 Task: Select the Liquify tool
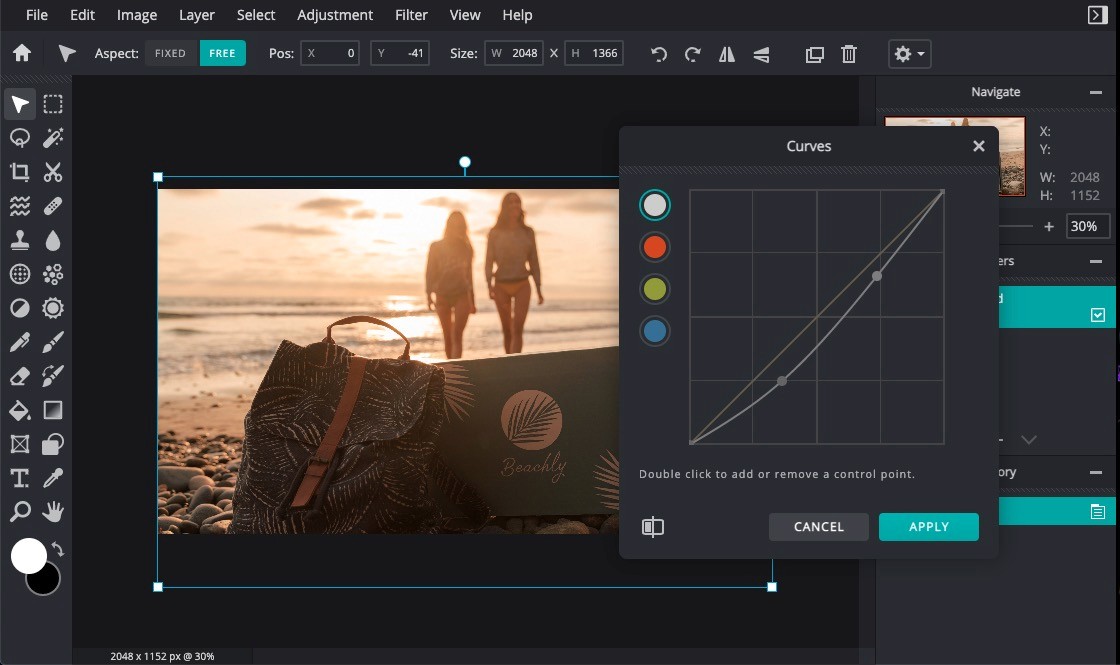pyautogui.click(x=18, y=206)
